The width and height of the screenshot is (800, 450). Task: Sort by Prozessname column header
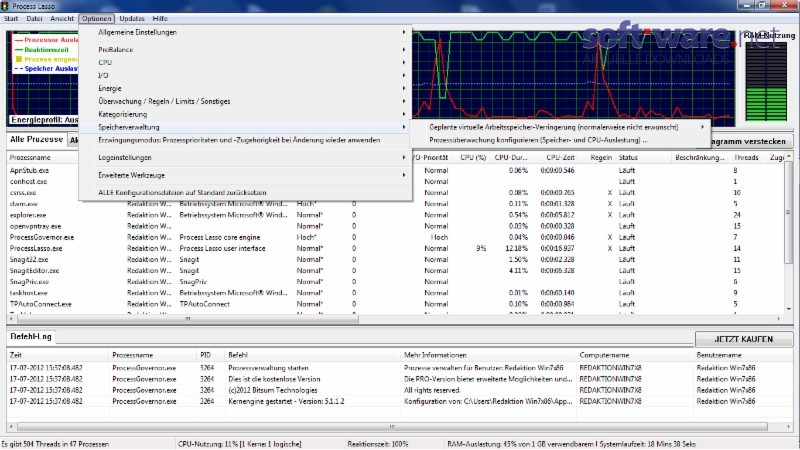pos(30,158)
